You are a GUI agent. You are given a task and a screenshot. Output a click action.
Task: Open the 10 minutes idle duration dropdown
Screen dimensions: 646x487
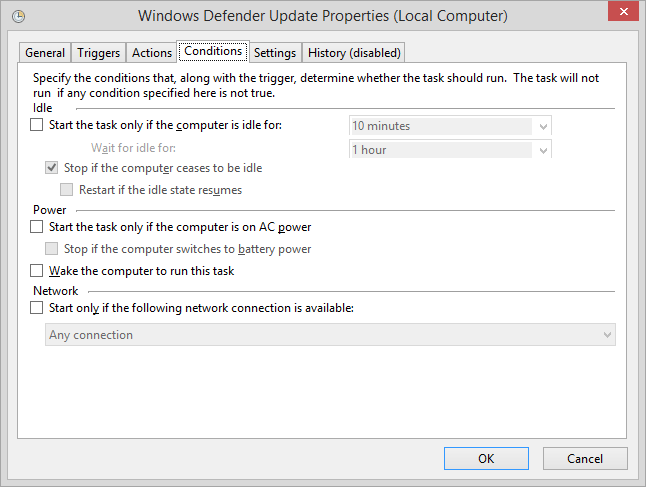(450, 126)
